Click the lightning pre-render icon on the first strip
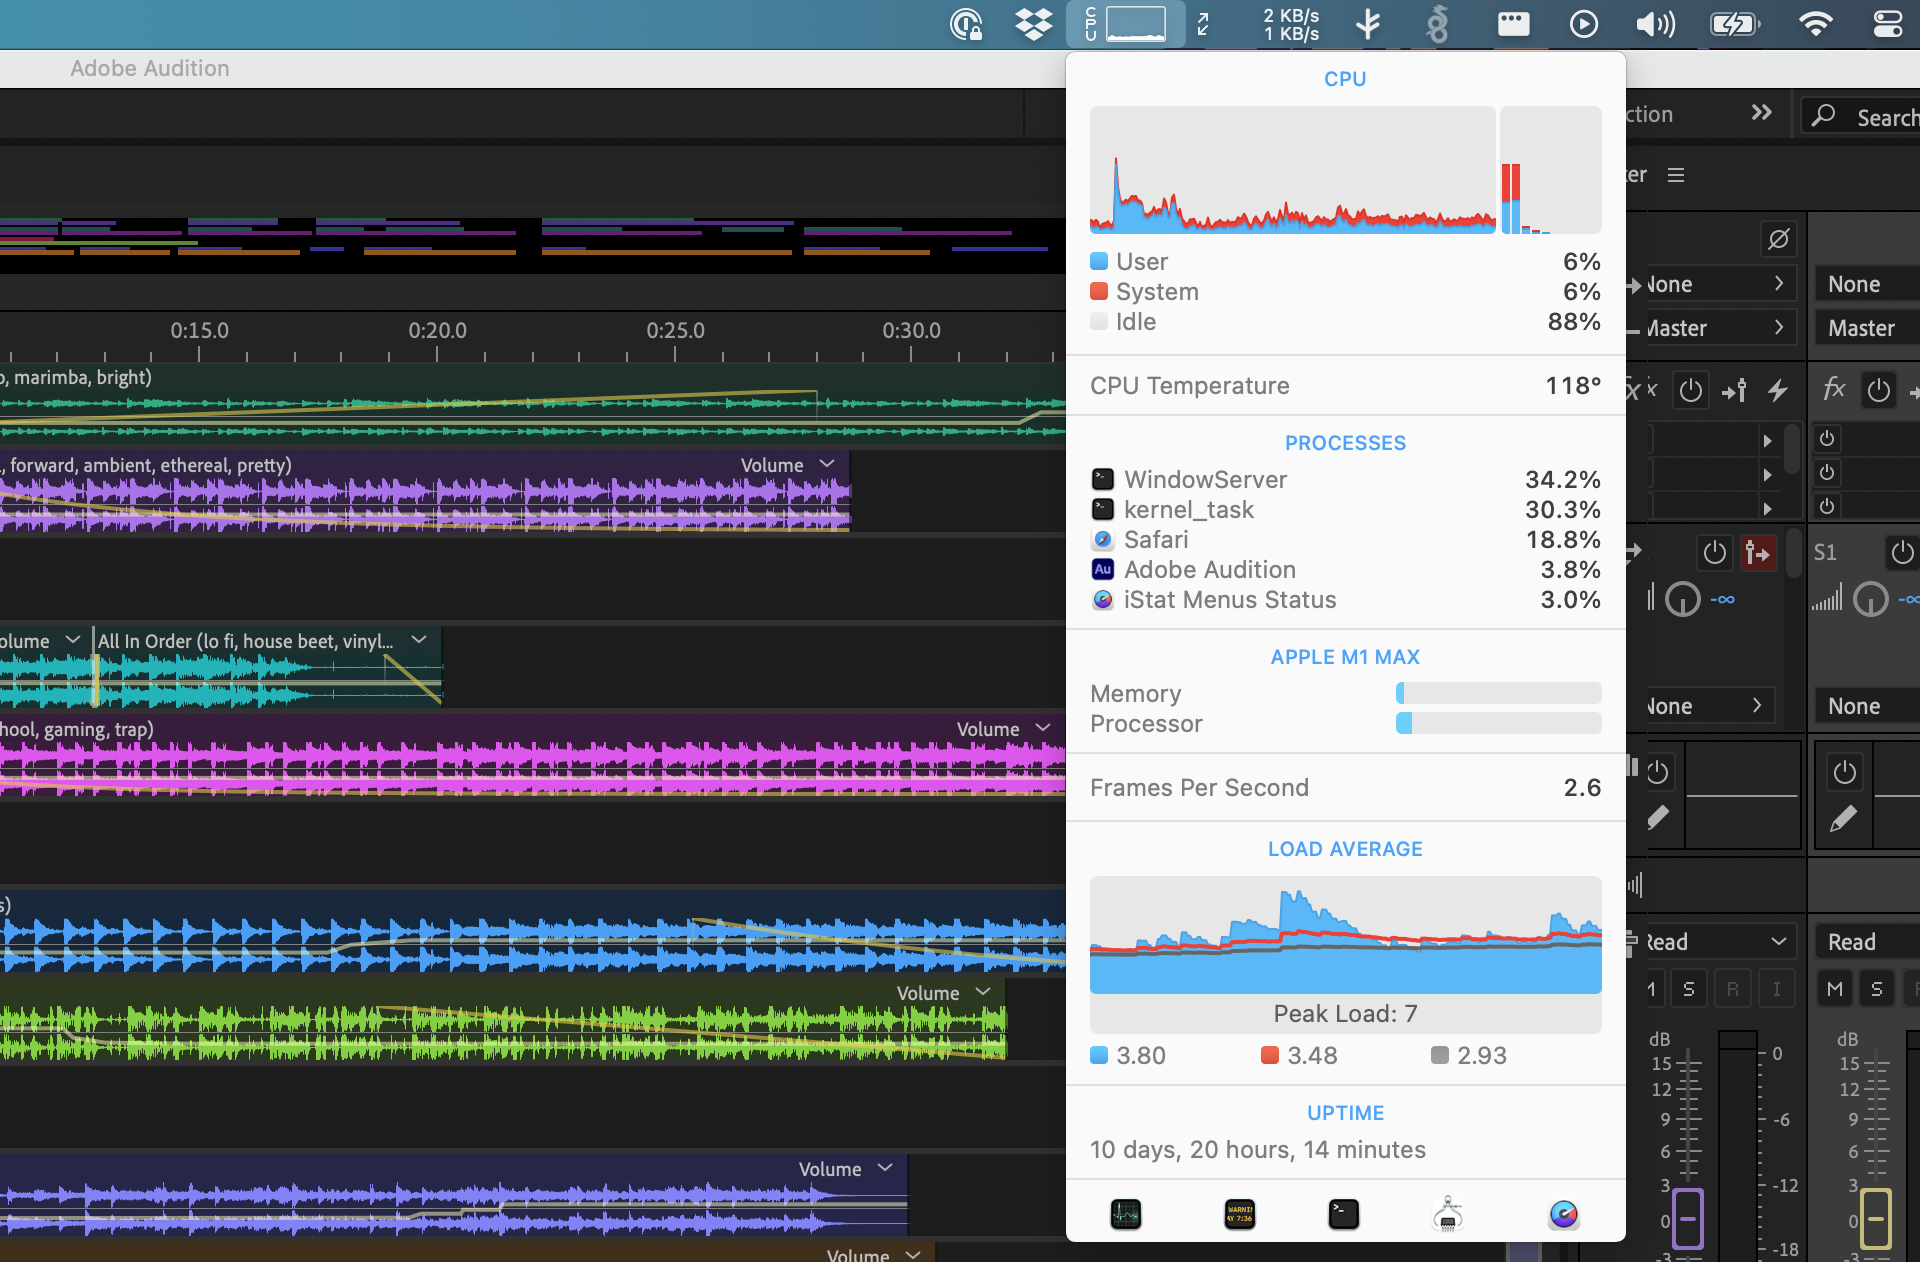 pos(1777,390)
